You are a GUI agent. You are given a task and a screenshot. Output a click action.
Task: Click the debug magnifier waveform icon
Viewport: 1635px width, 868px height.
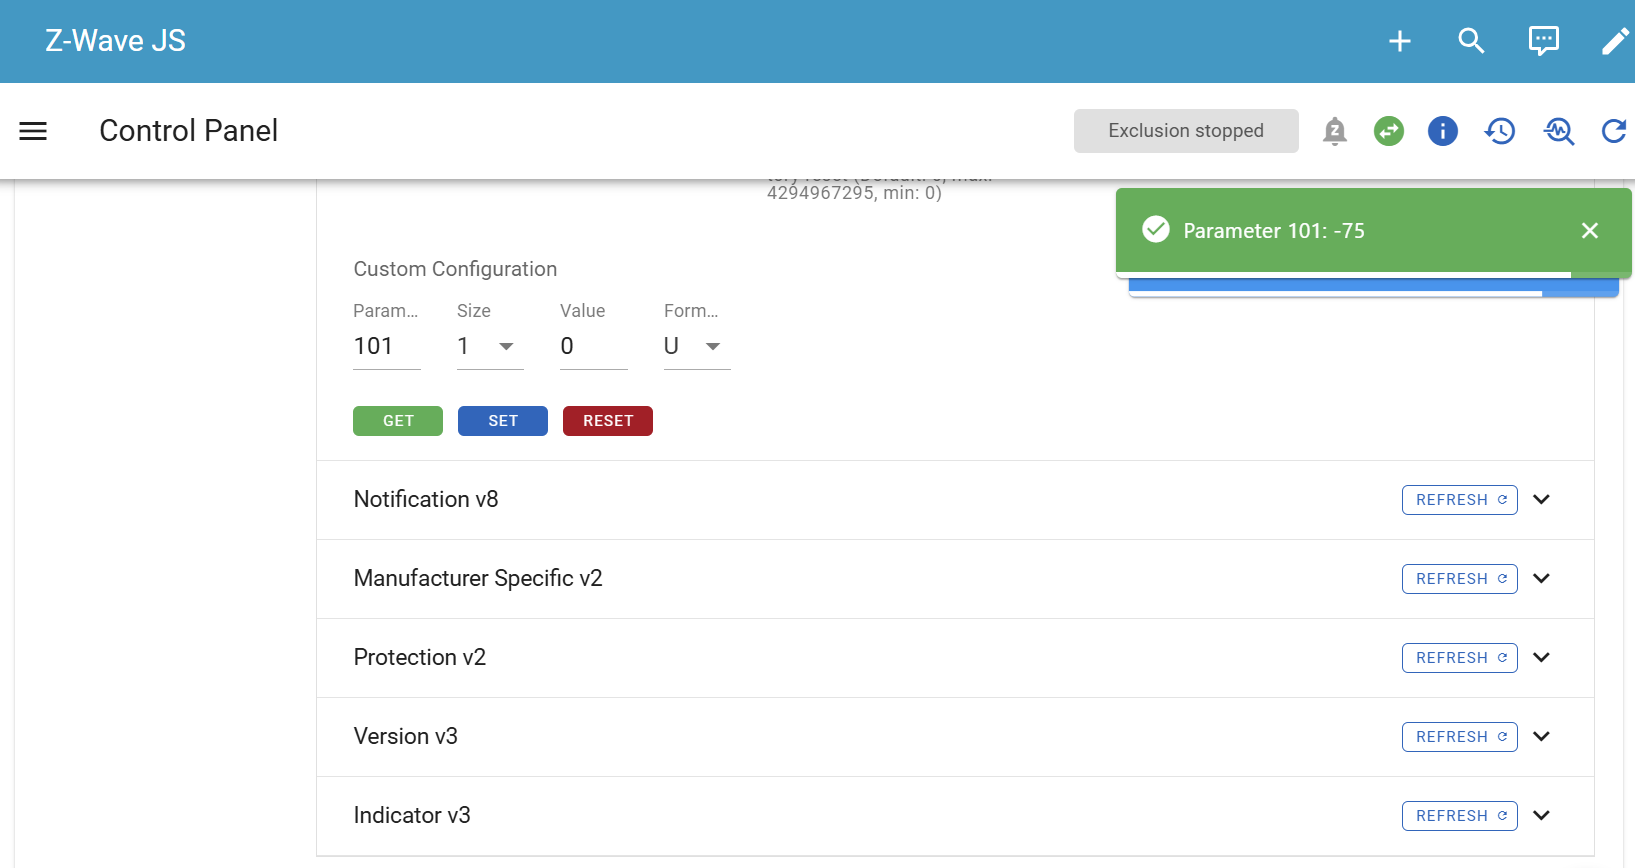coord(1558,131)
